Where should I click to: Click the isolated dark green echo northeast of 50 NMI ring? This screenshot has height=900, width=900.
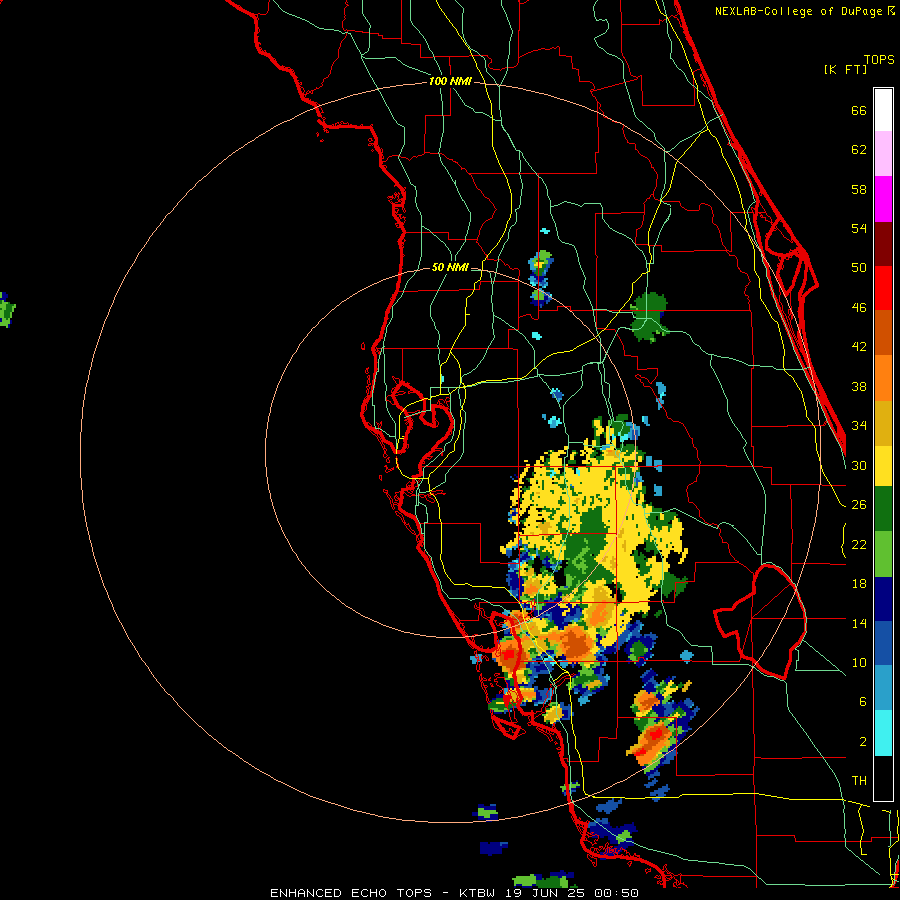click(649, 317)
